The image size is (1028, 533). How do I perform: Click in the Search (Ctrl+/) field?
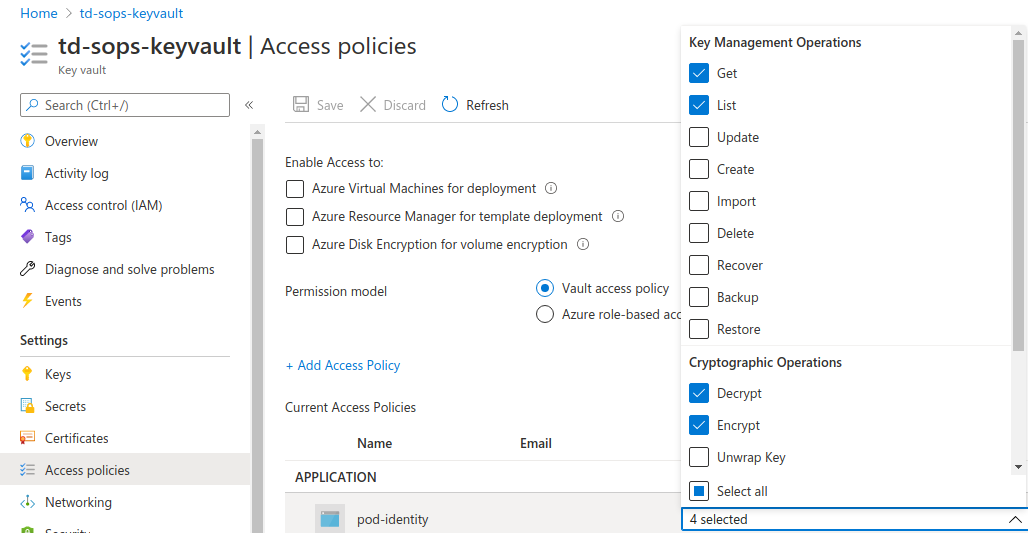125,105
